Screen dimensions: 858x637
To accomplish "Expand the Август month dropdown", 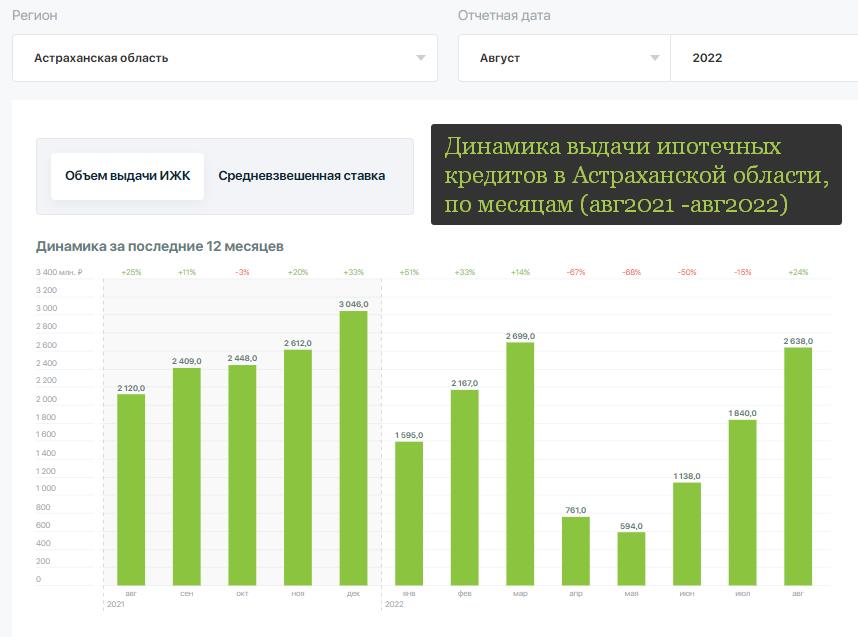I will click(564, 58).
